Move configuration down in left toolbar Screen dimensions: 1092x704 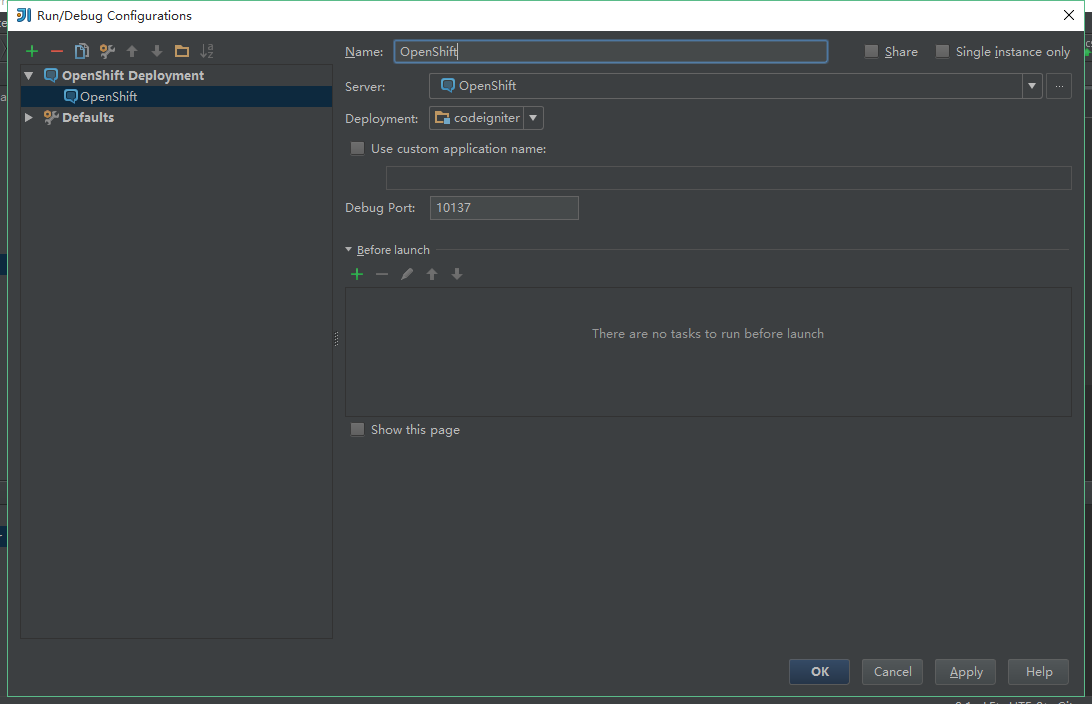(157, 51)
